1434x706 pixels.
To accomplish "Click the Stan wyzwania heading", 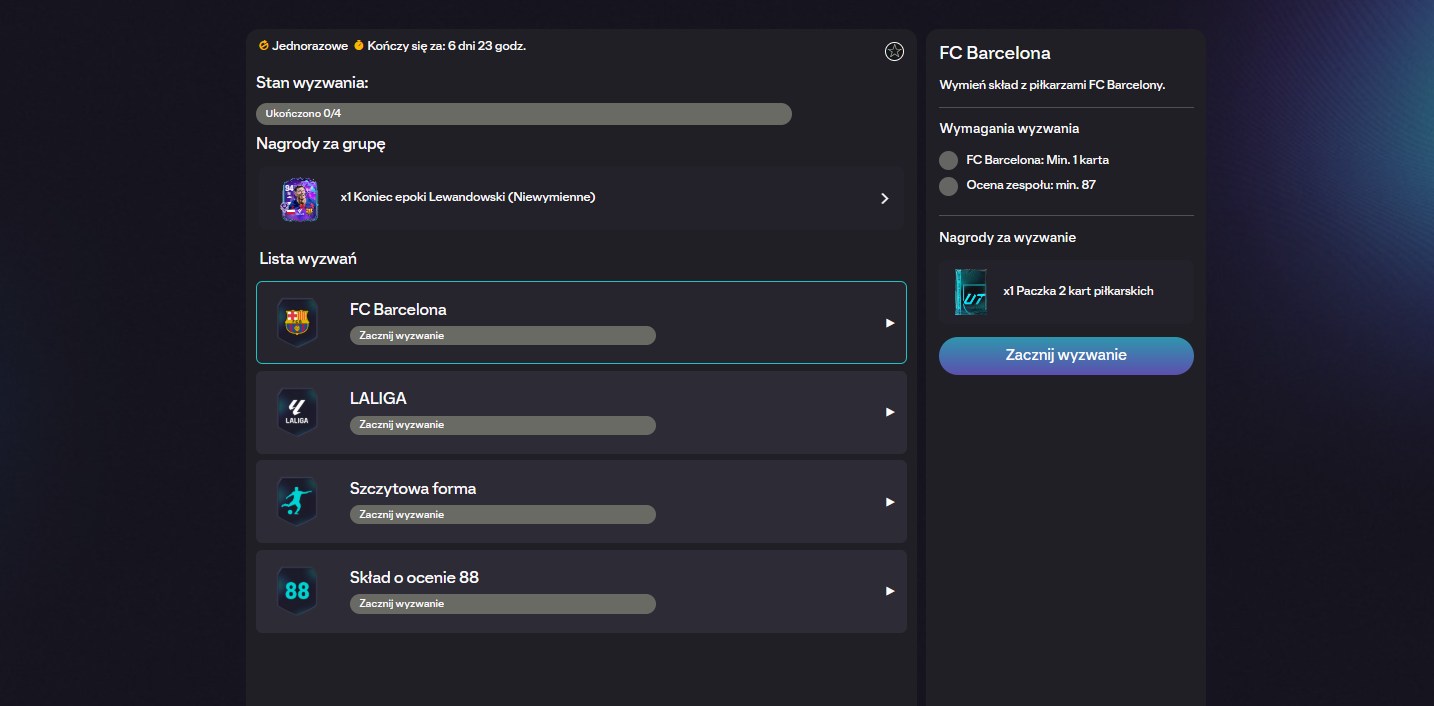I will (312, 82).
